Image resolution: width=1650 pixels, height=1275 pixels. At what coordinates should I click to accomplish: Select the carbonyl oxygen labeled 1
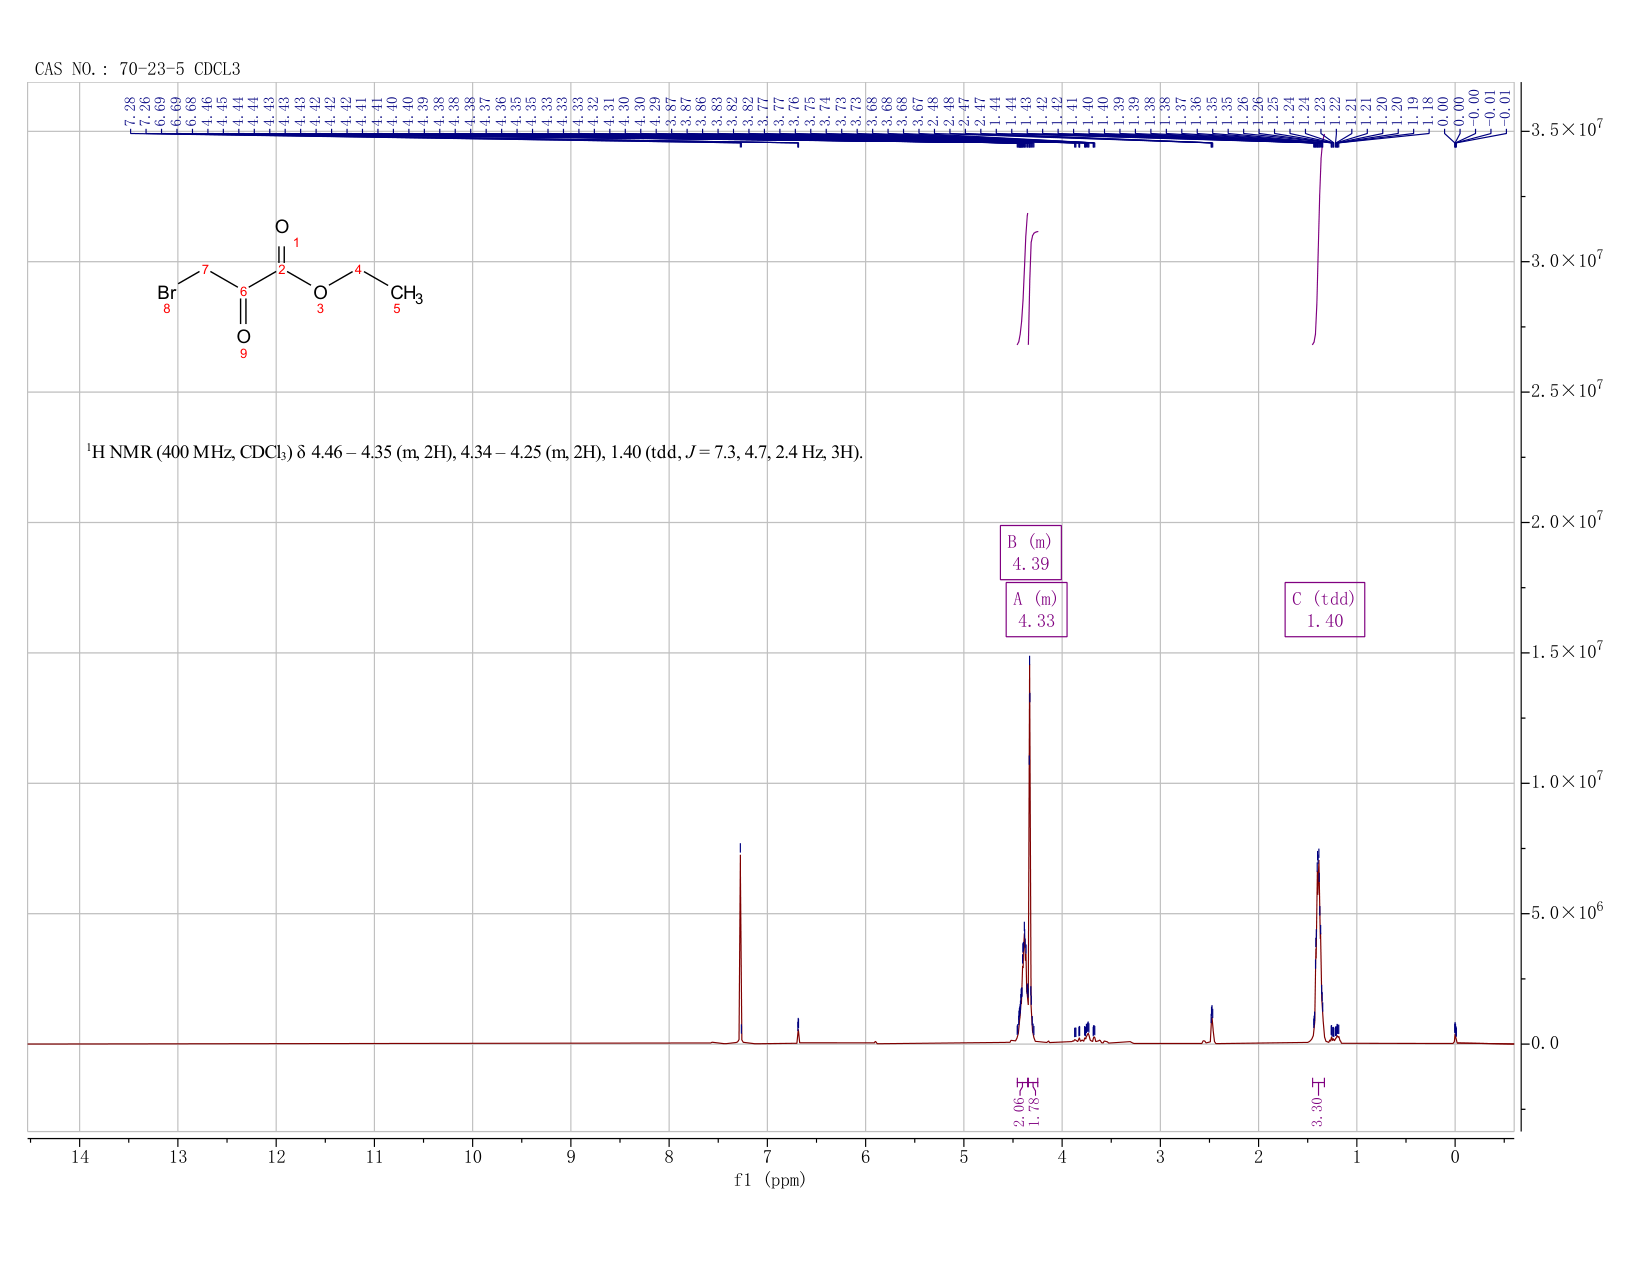pos(282,227)
